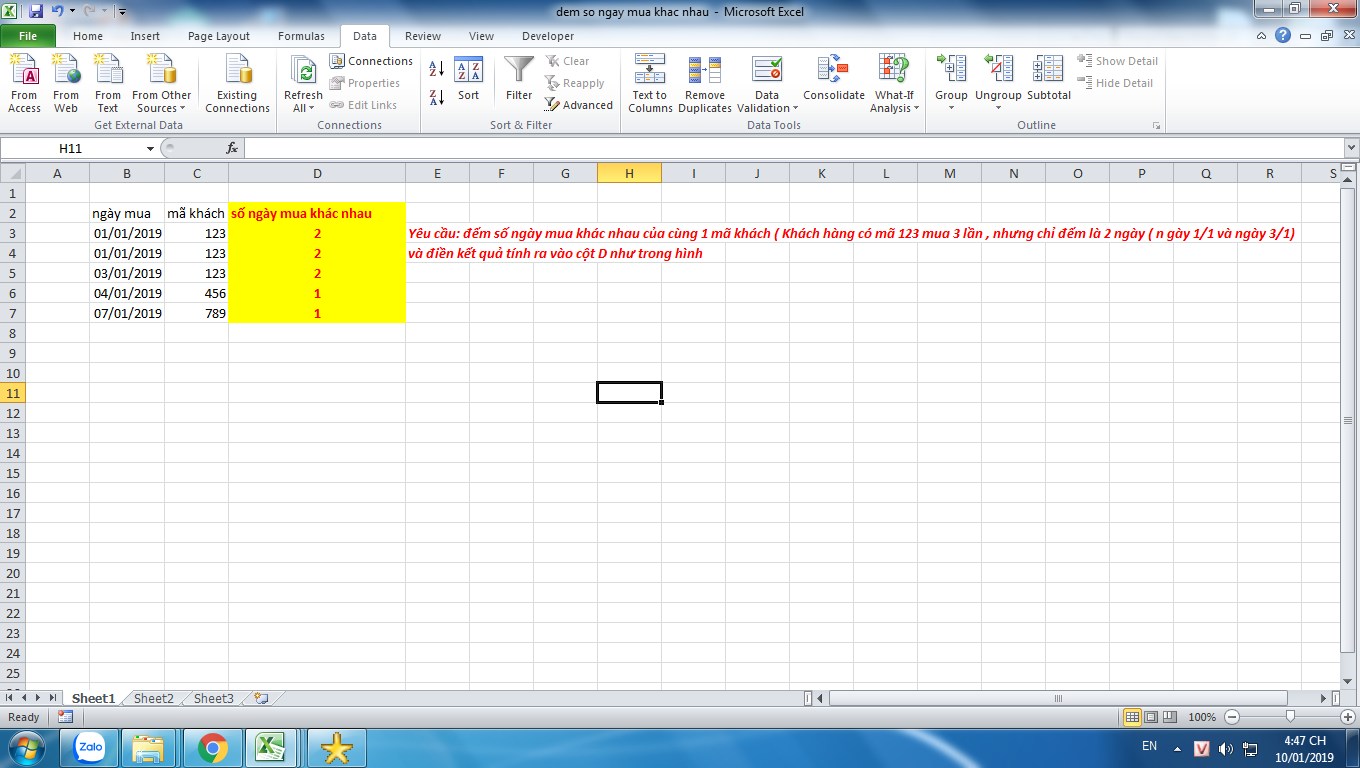Expand the From Other Sources menu
This screenshot has height=768, width=1360.
tap(161, 84)
